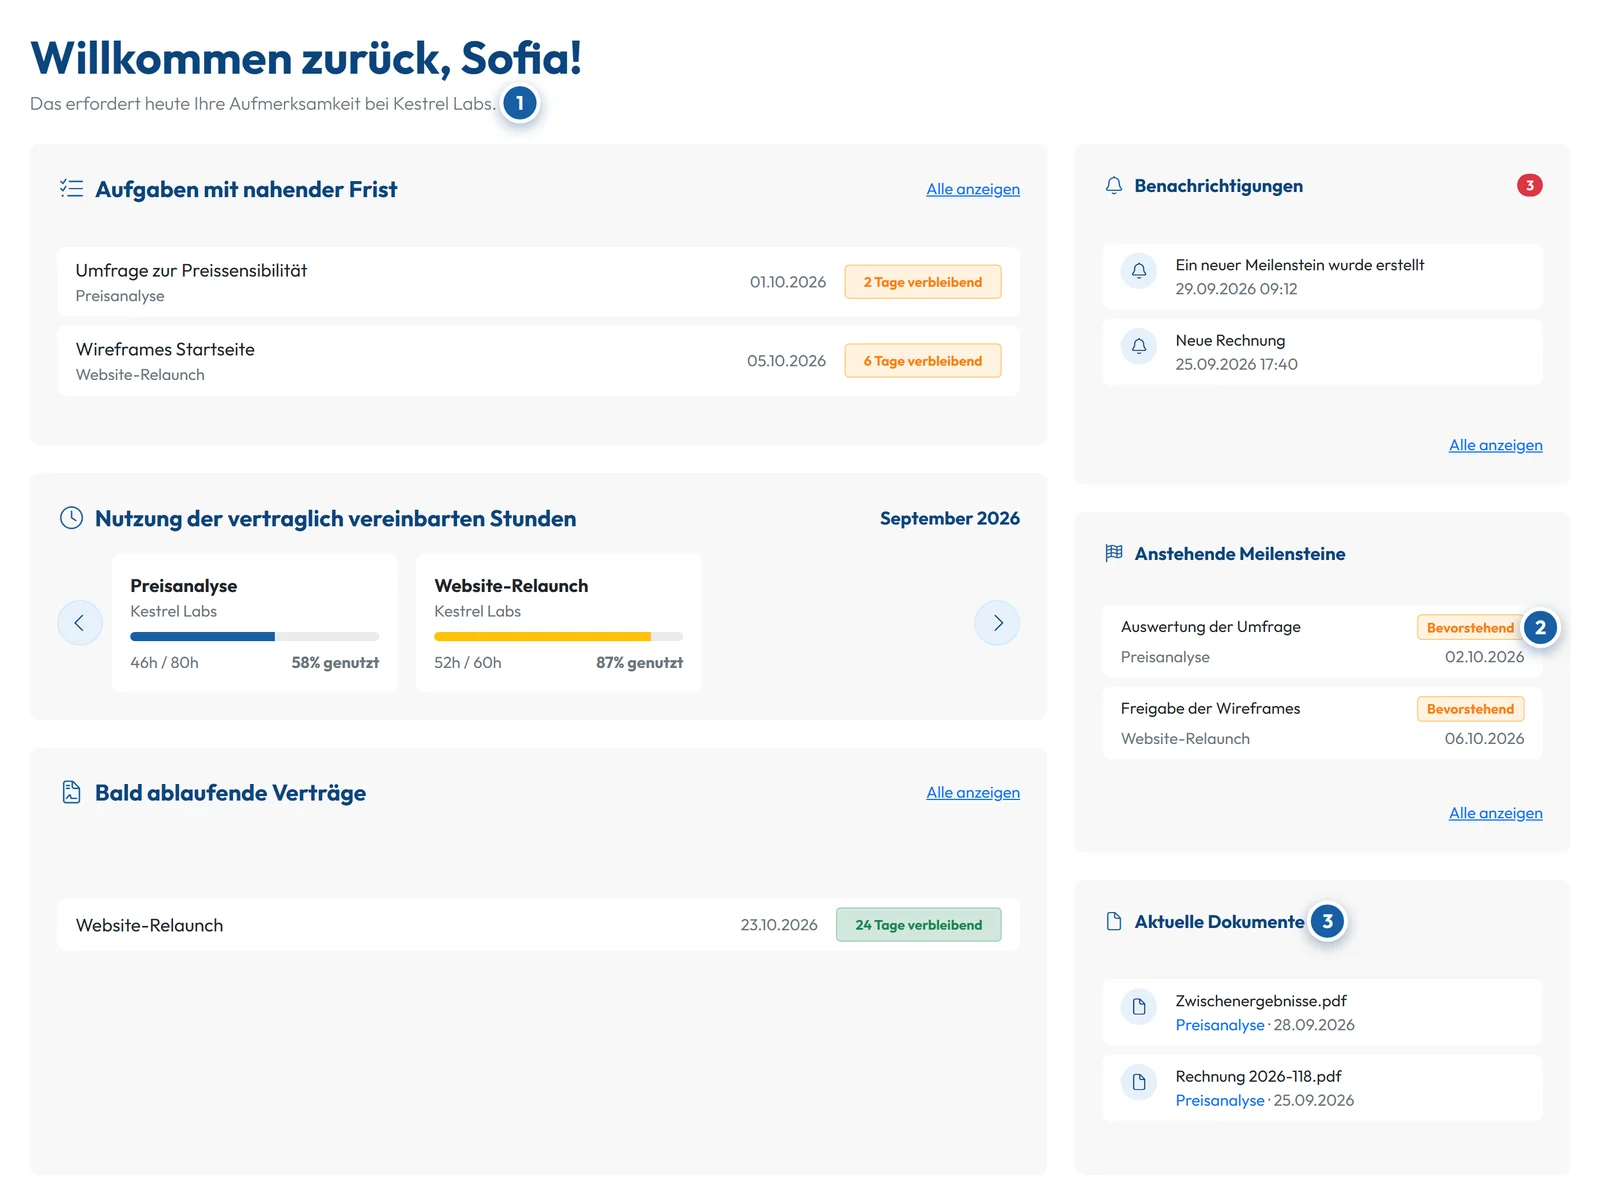Open the Freigabe der Wireframes milestone

[1322, 723]
